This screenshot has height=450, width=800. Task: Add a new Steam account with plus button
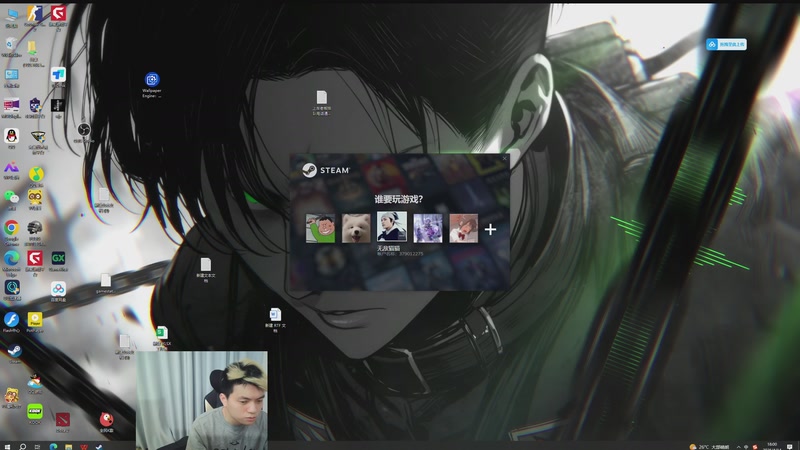coord(490,229)
